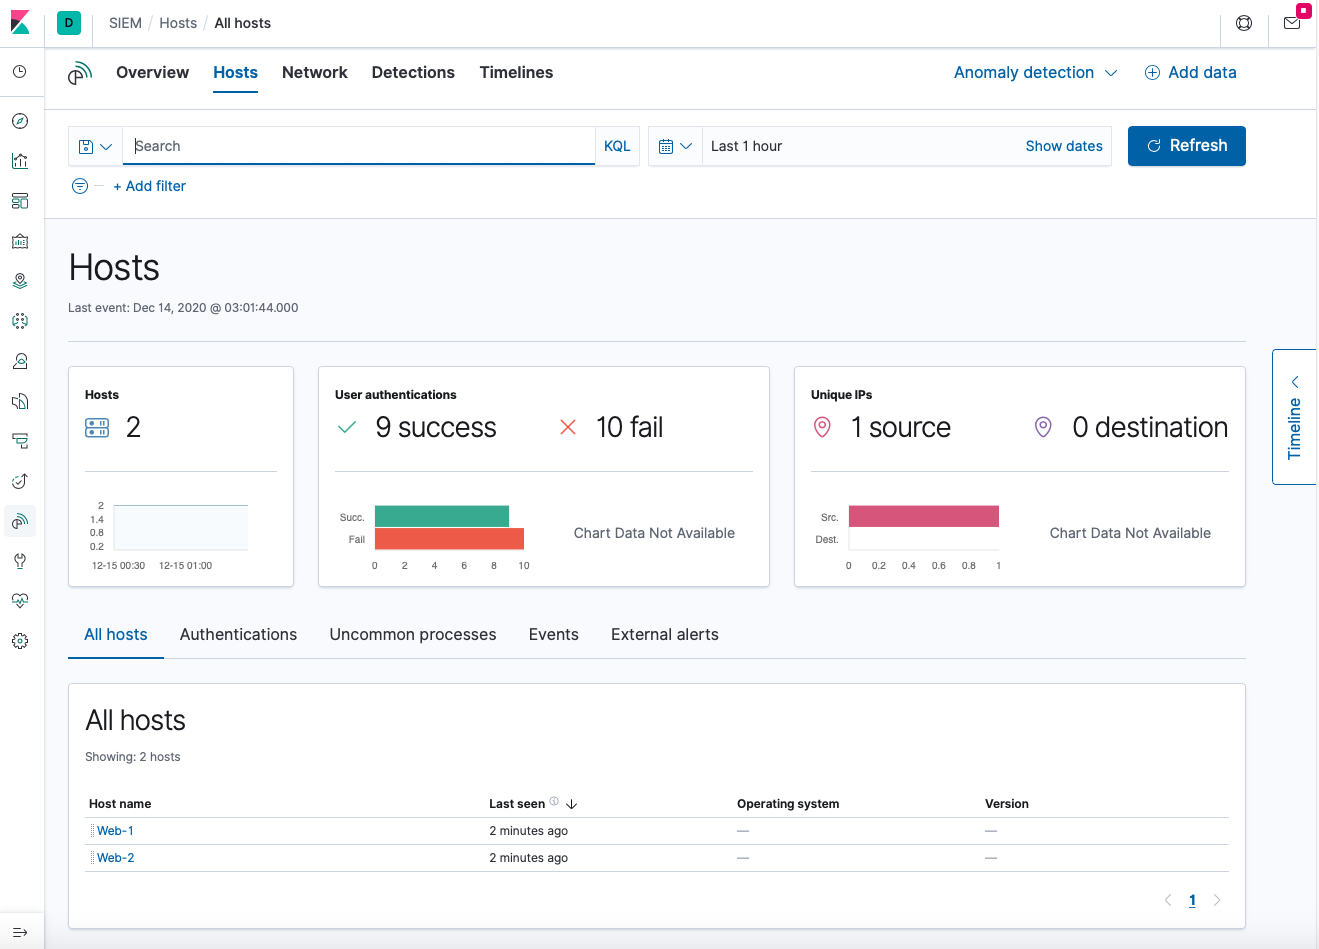
Task: Open the D space selector avatar
Action: 69,23
